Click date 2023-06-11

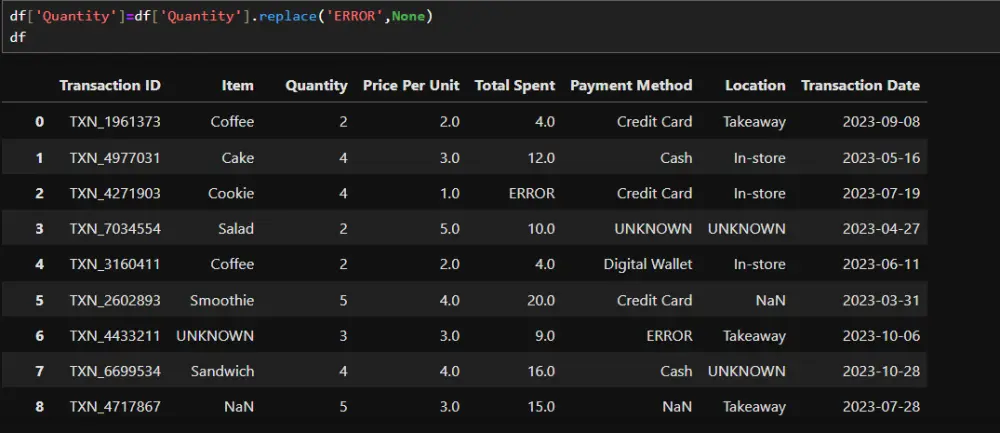click(881, 264)
